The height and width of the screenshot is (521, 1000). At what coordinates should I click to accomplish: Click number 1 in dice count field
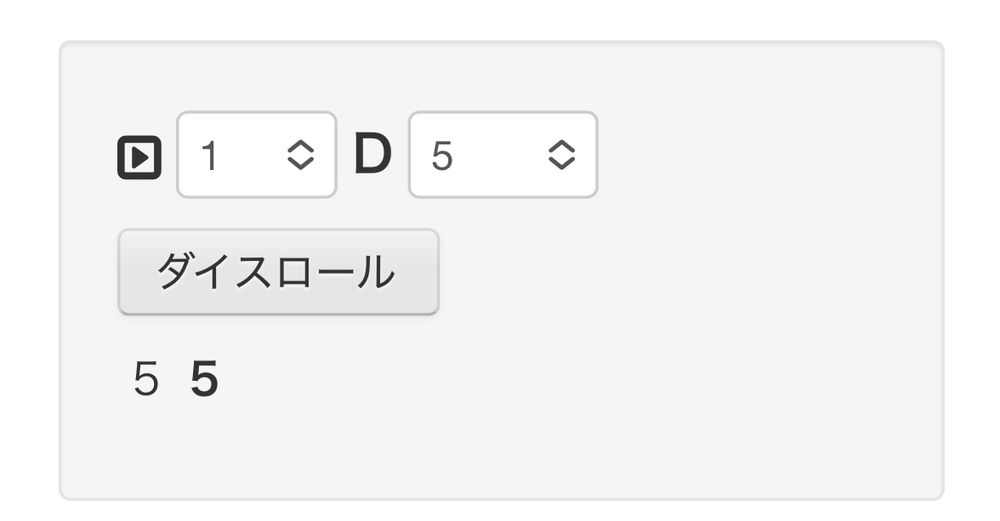(x=209, y=156)
